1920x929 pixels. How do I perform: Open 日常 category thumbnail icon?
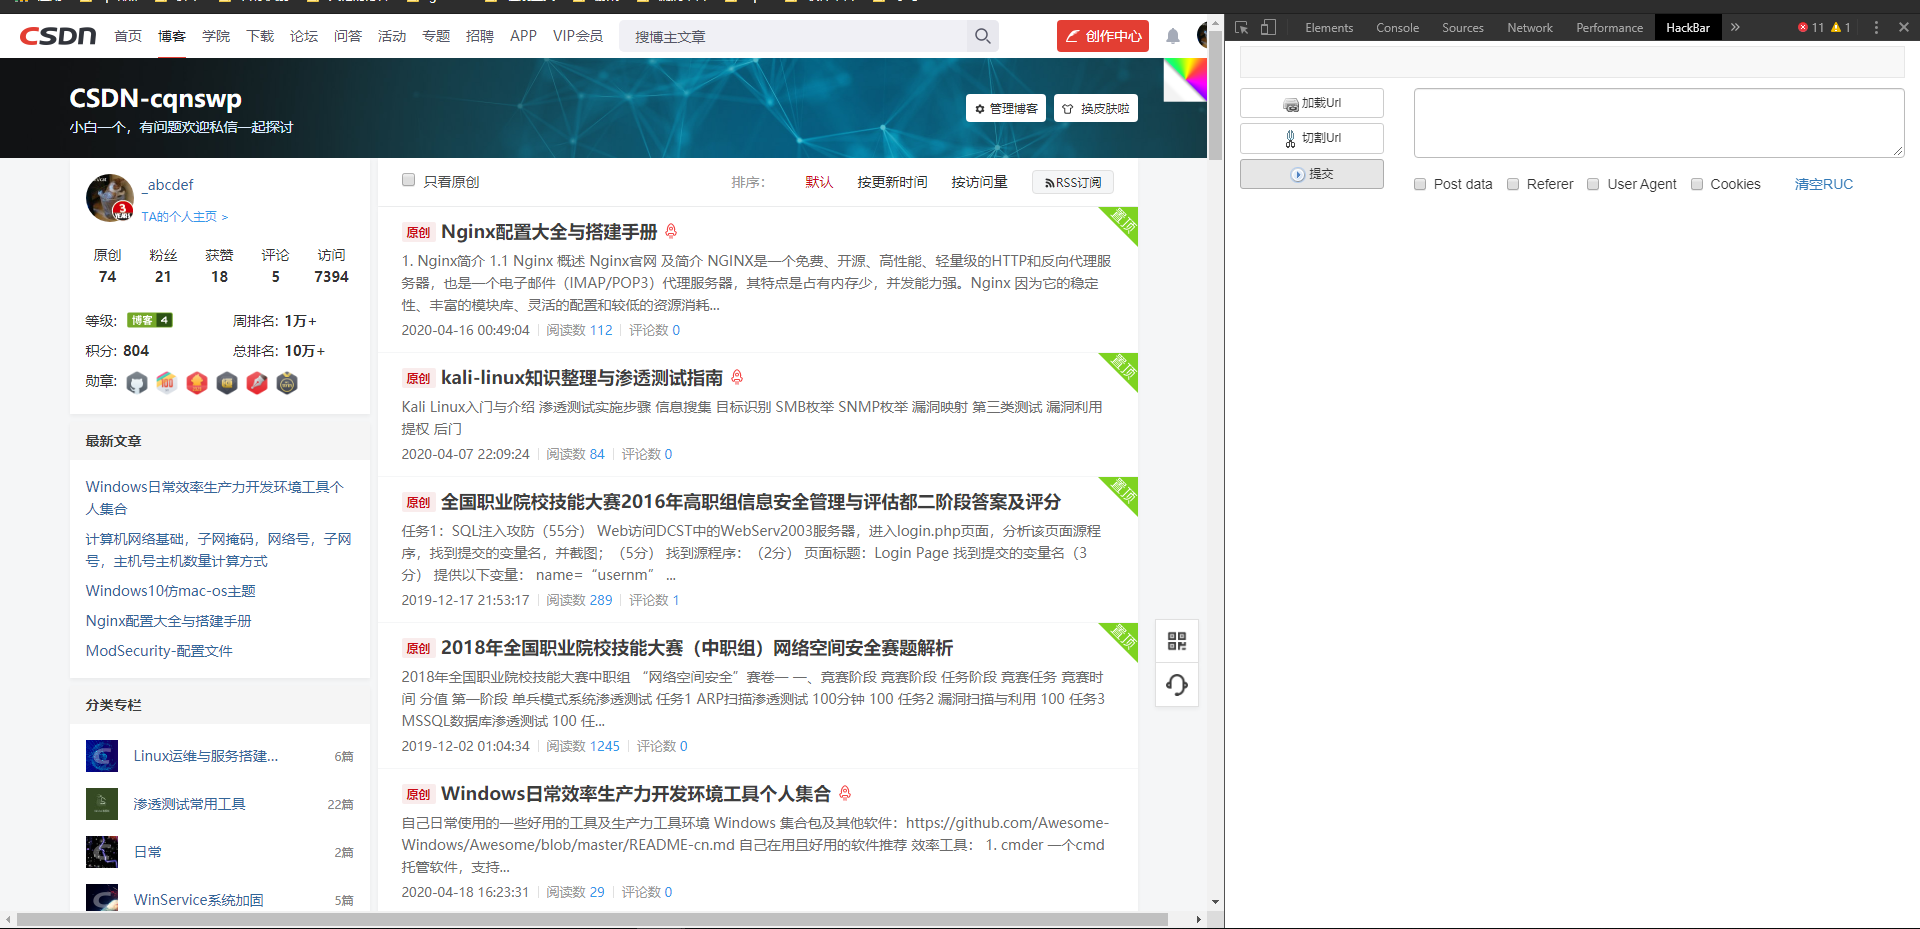(x=102, y=852)
